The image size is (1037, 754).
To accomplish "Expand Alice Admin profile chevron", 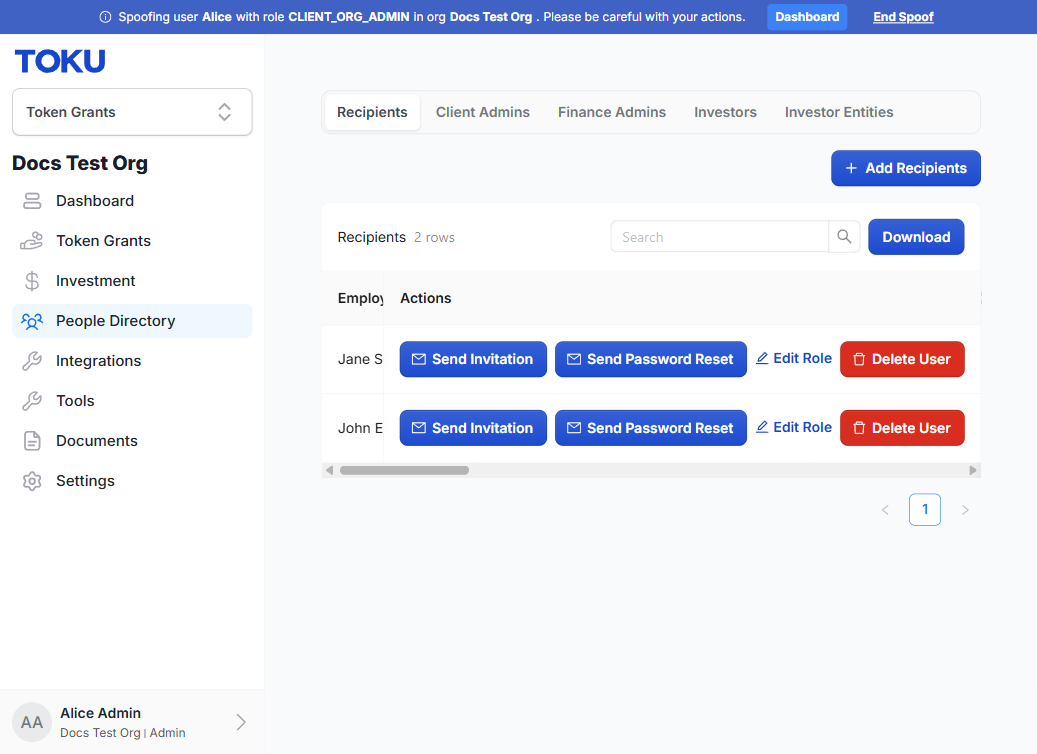I will point(241,722).
